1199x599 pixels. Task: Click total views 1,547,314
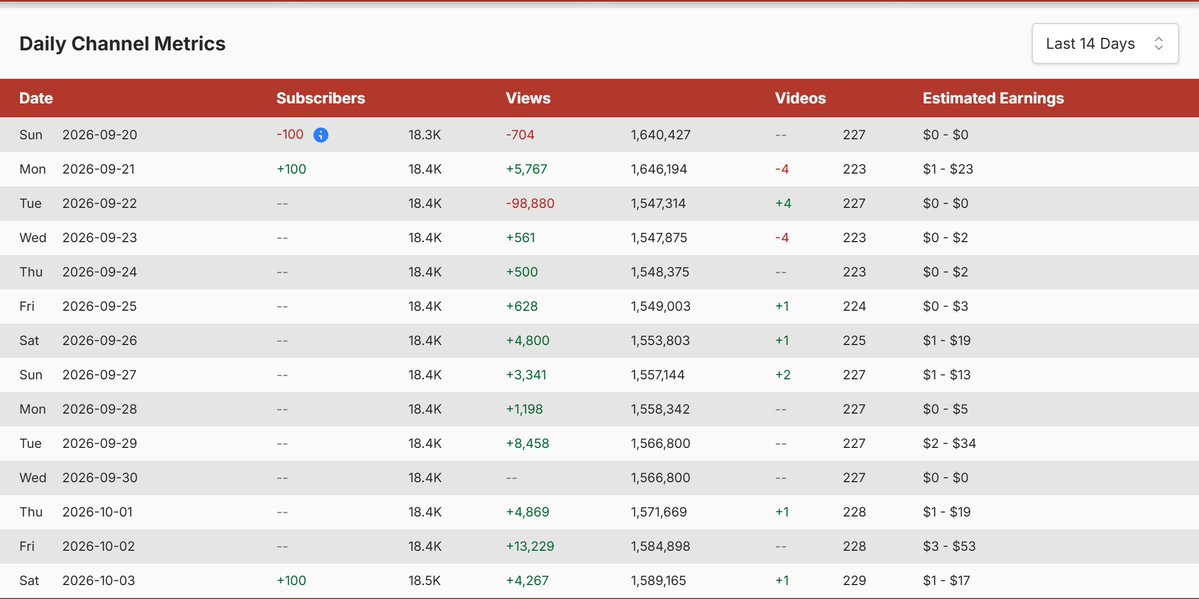[x=658, y=203]
